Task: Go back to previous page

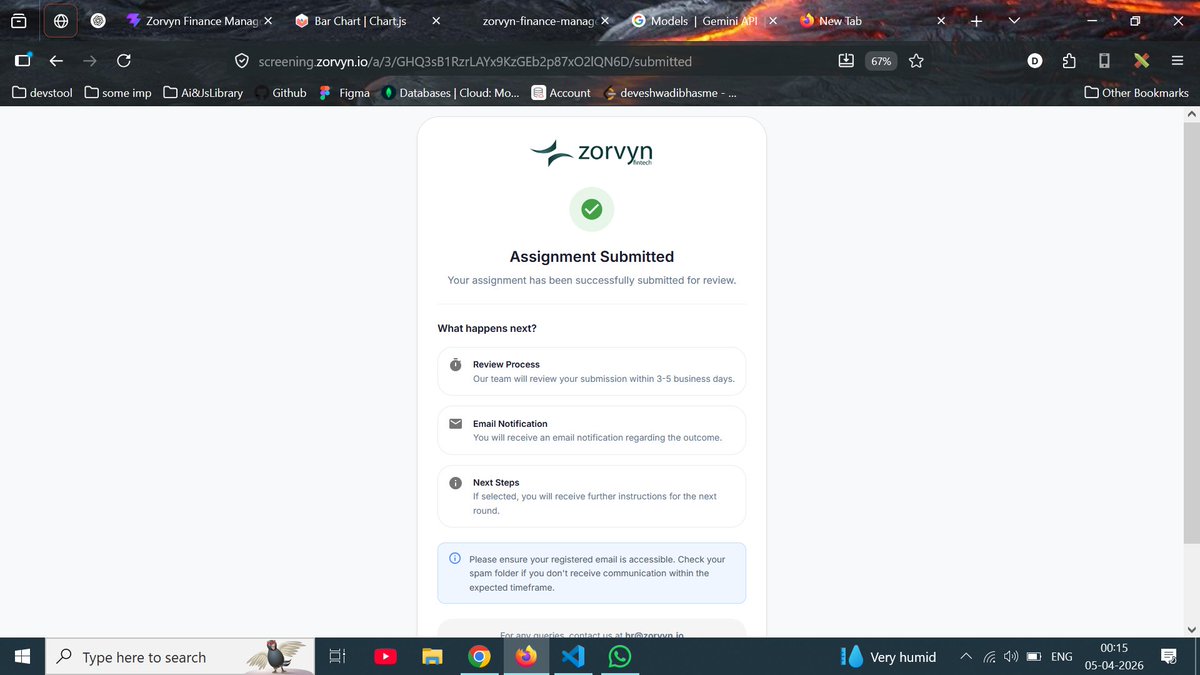Action: coord(57,60)
